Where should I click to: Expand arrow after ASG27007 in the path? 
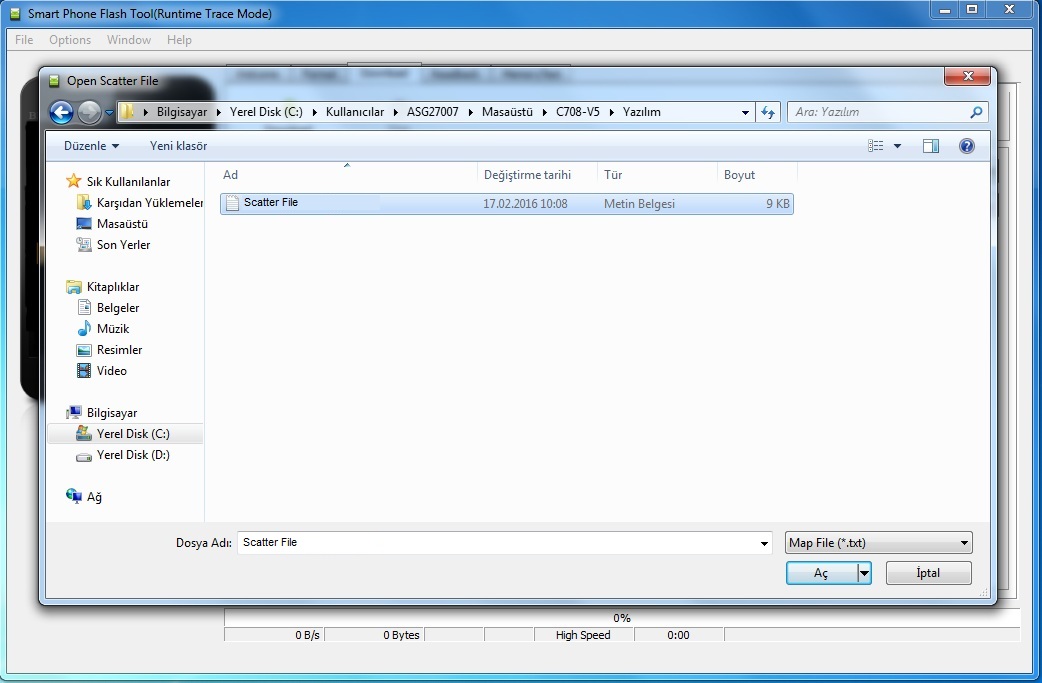click(x=470, y=112)
